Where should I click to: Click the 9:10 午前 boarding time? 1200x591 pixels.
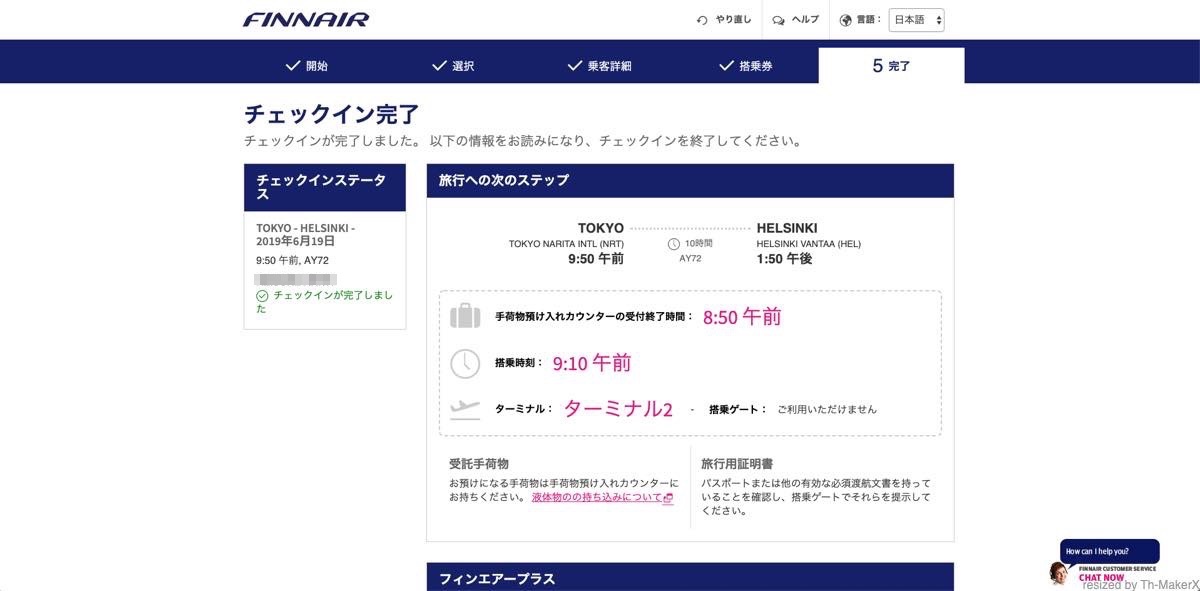(x=592, y=363)
